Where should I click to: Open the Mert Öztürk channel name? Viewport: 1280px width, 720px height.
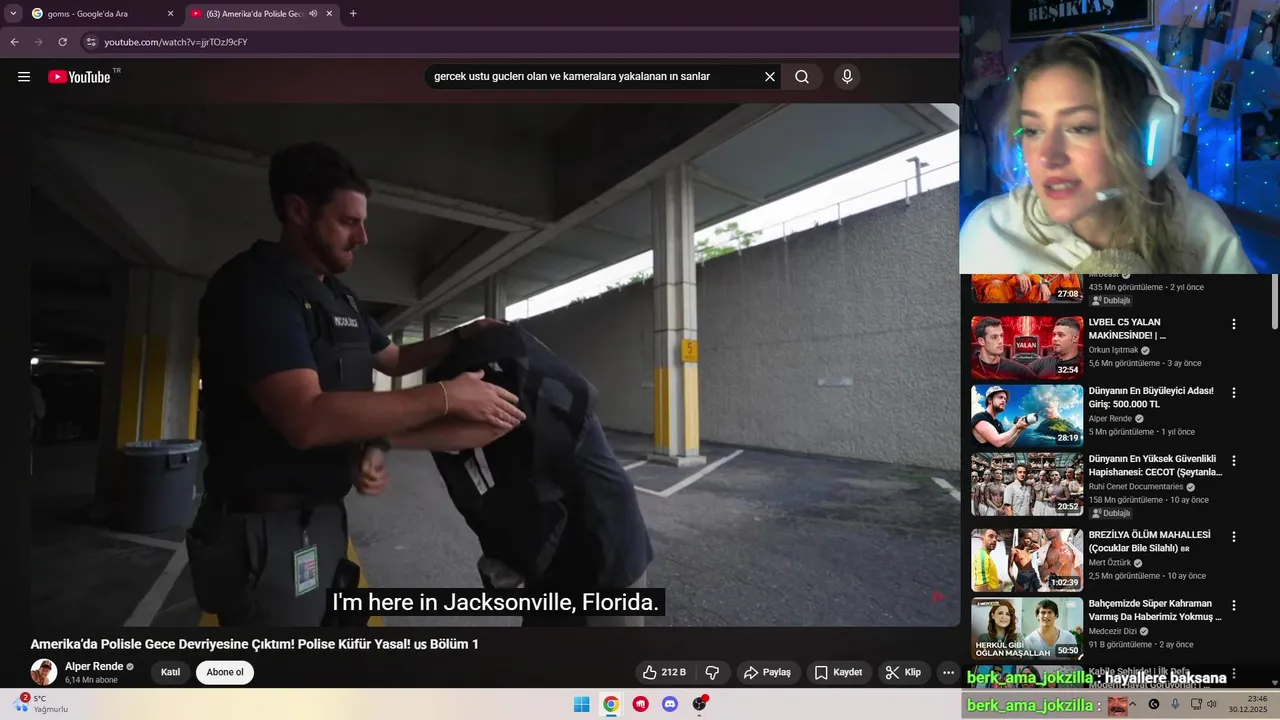[1110, 563]
